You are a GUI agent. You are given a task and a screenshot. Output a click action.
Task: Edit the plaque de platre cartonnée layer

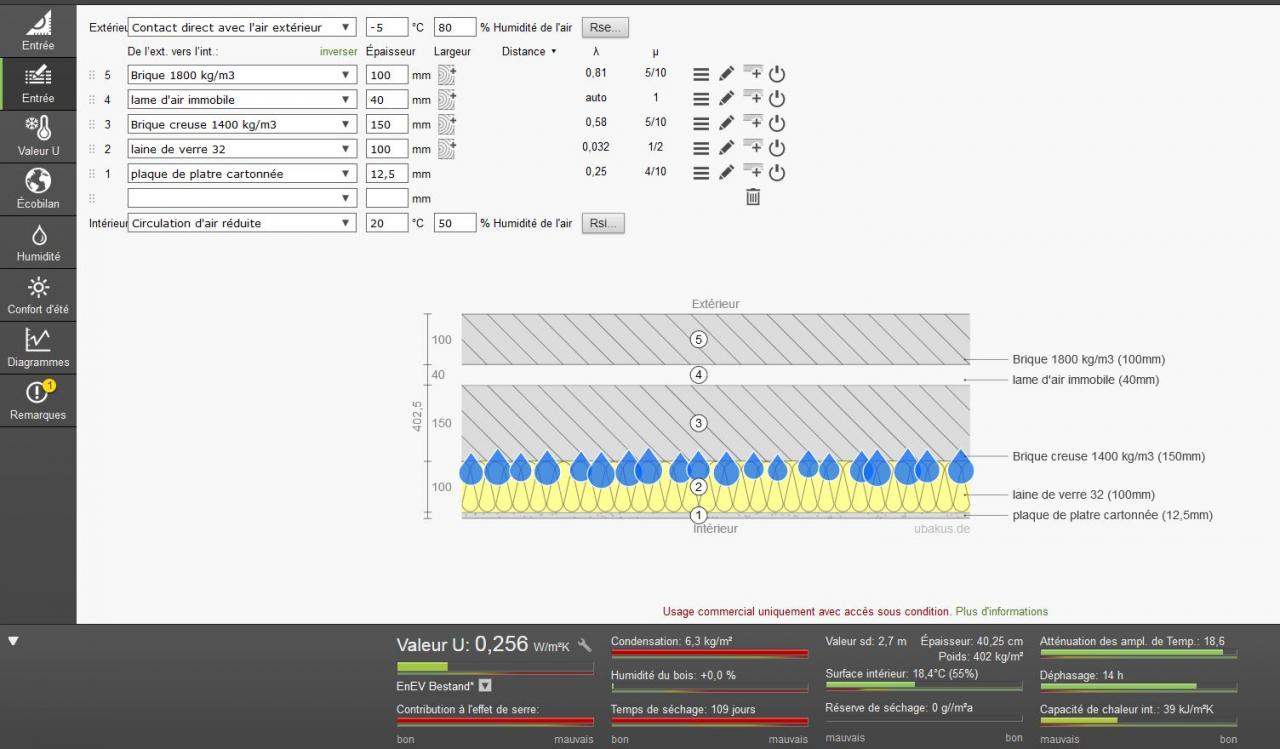point(727,172)
